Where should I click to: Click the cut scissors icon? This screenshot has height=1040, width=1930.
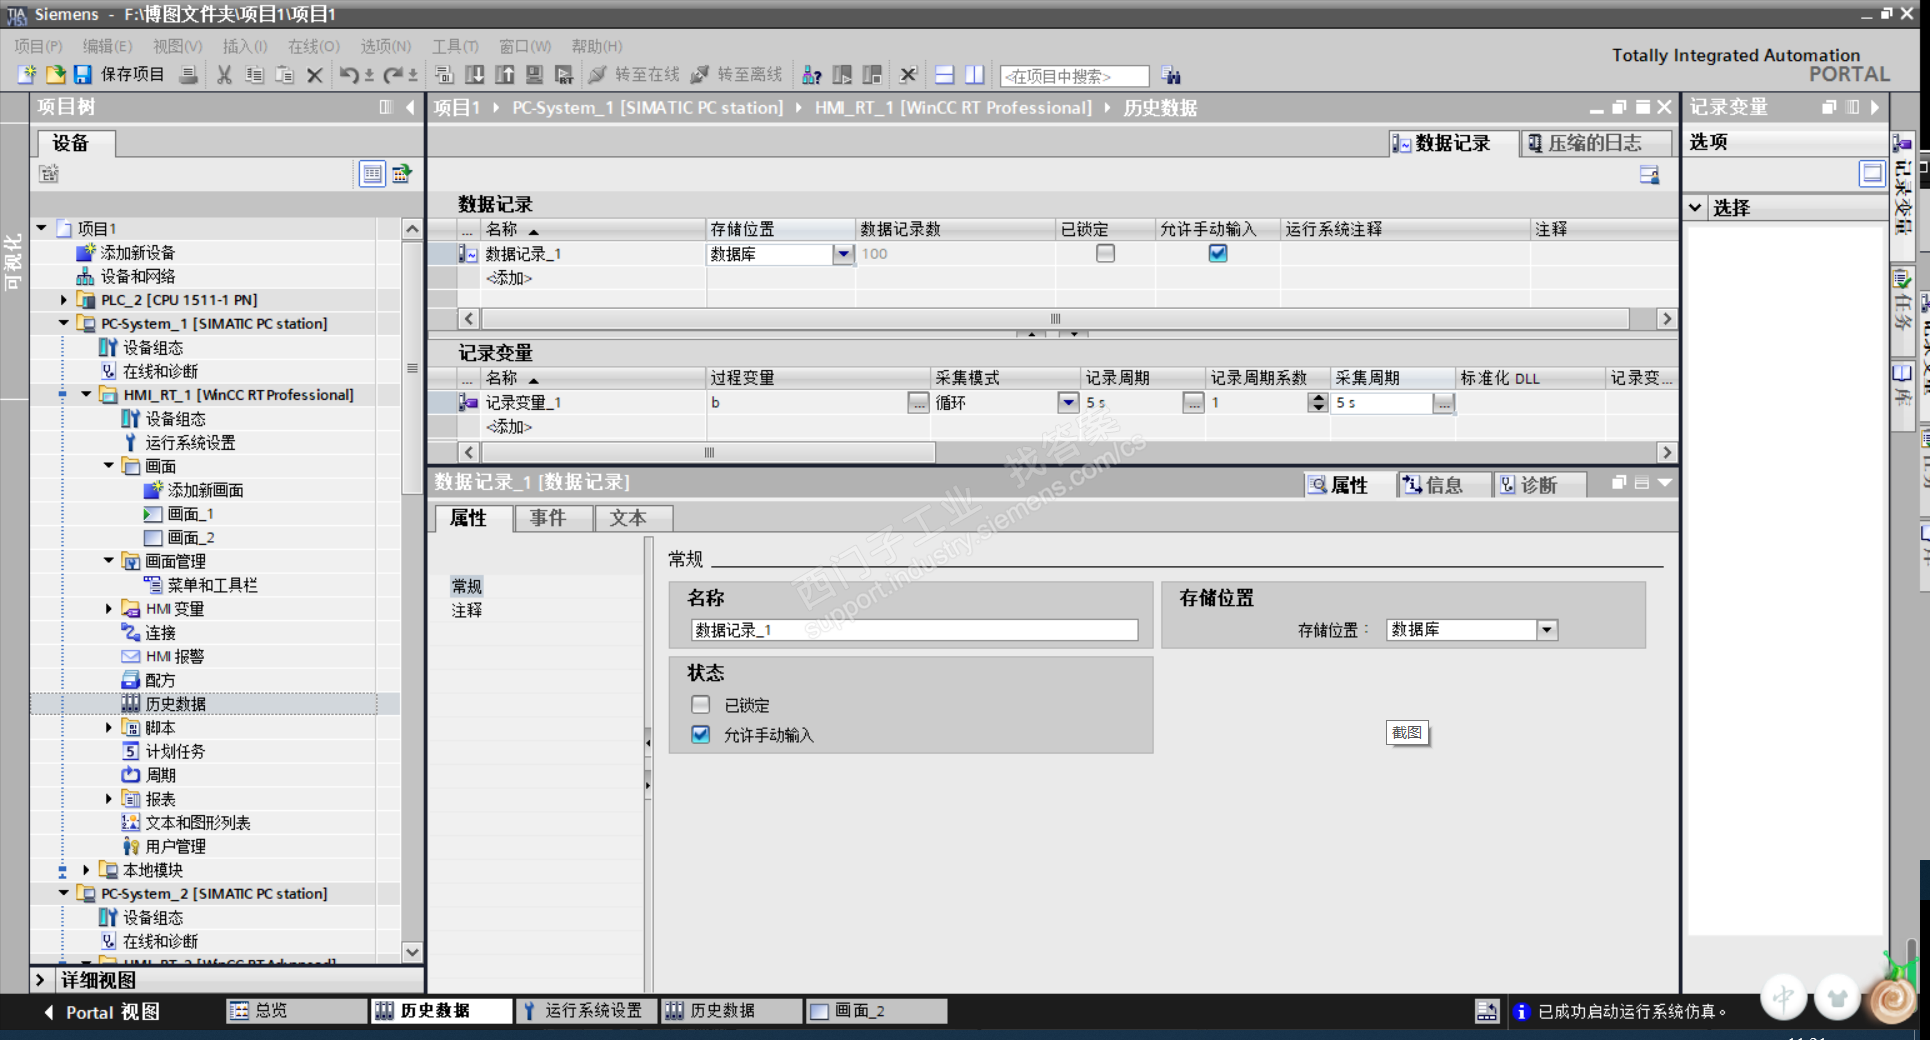[224, 75]
